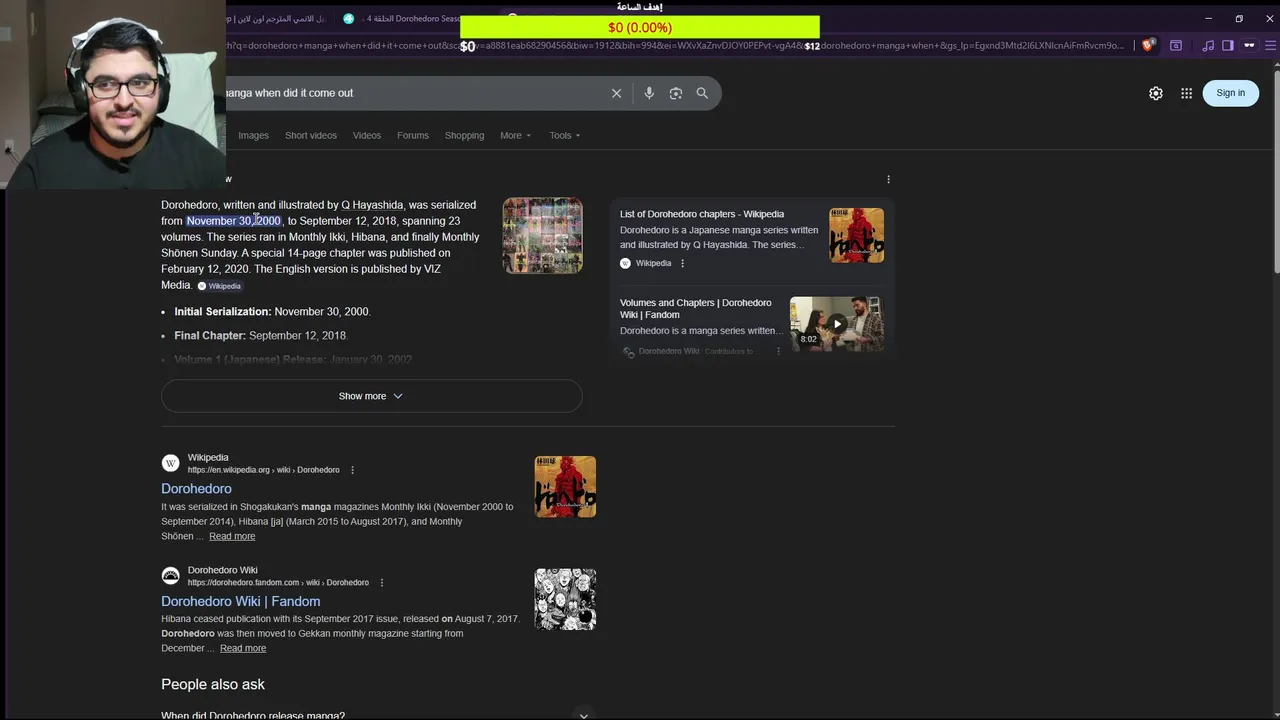The width and height of the screenshot is (1280, 720).
Task: Start voice search with the microphone icon
Action: [649, 93]
